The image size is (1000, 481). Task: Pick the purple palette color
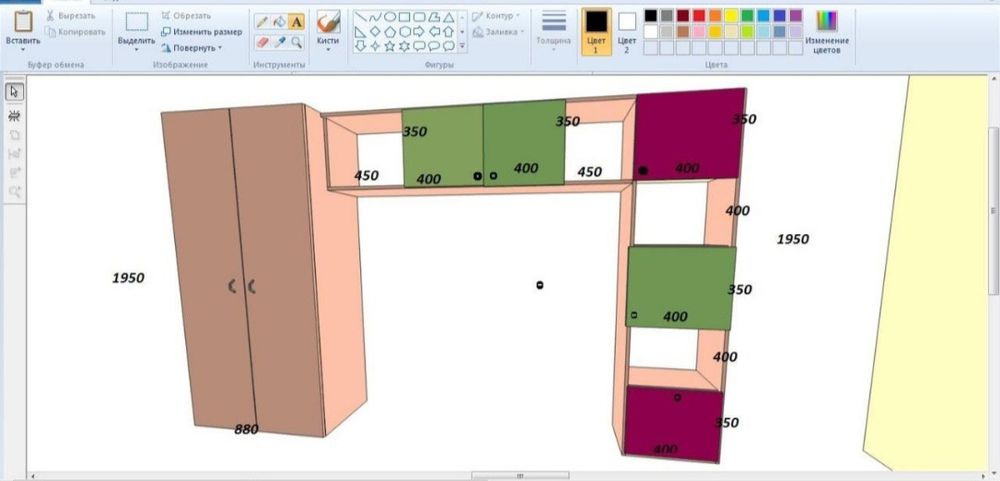pos(796,15)
